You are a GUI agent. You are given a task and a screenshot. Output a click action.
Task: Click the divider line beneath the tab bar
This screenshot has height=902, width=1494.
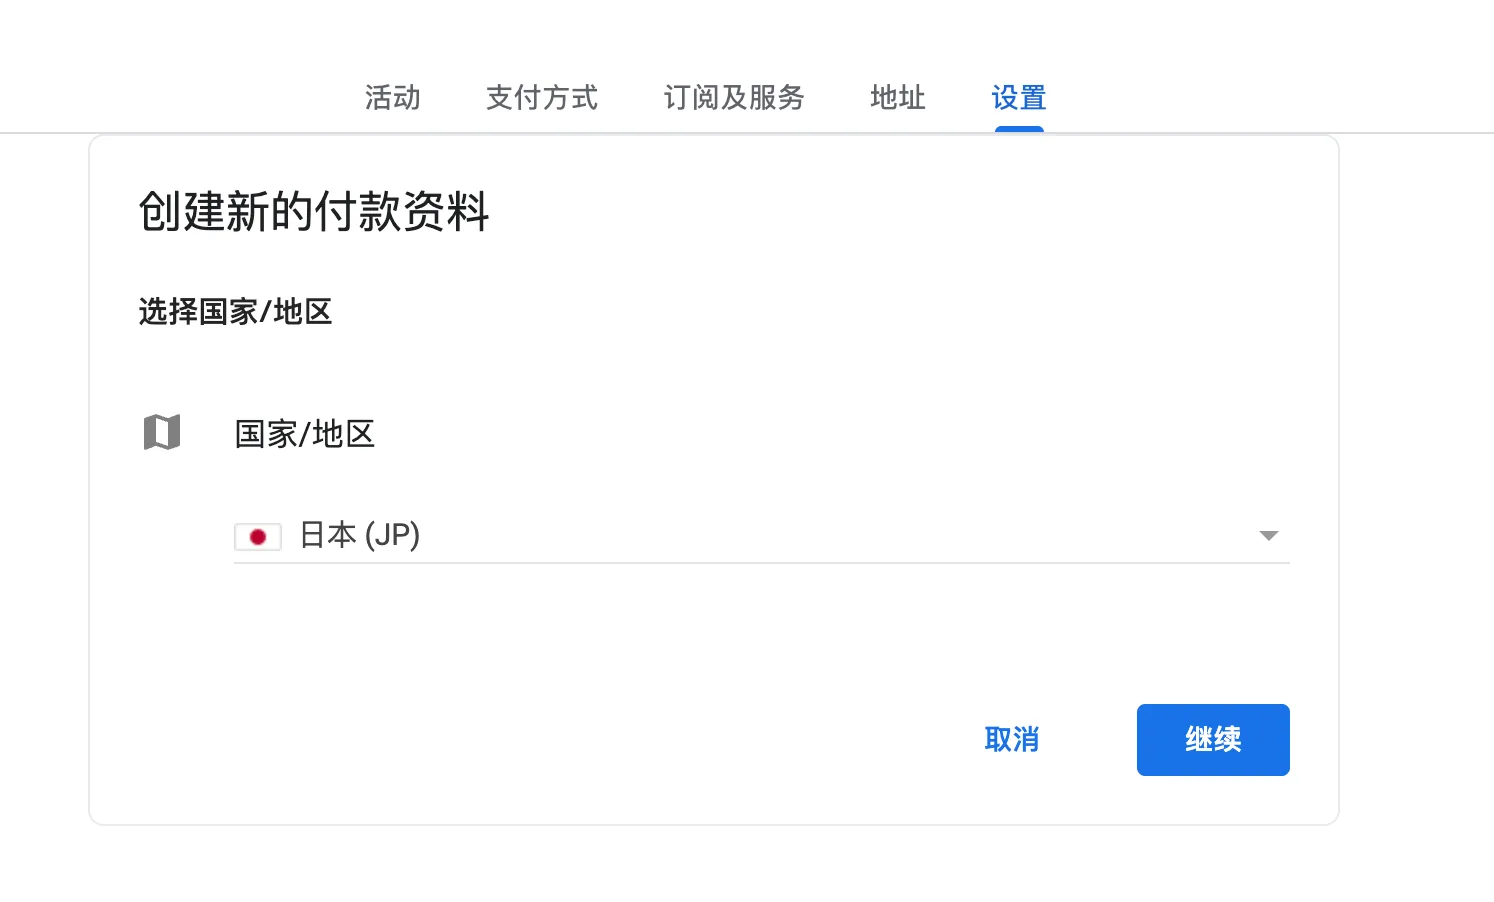(x=1400, y=132)
